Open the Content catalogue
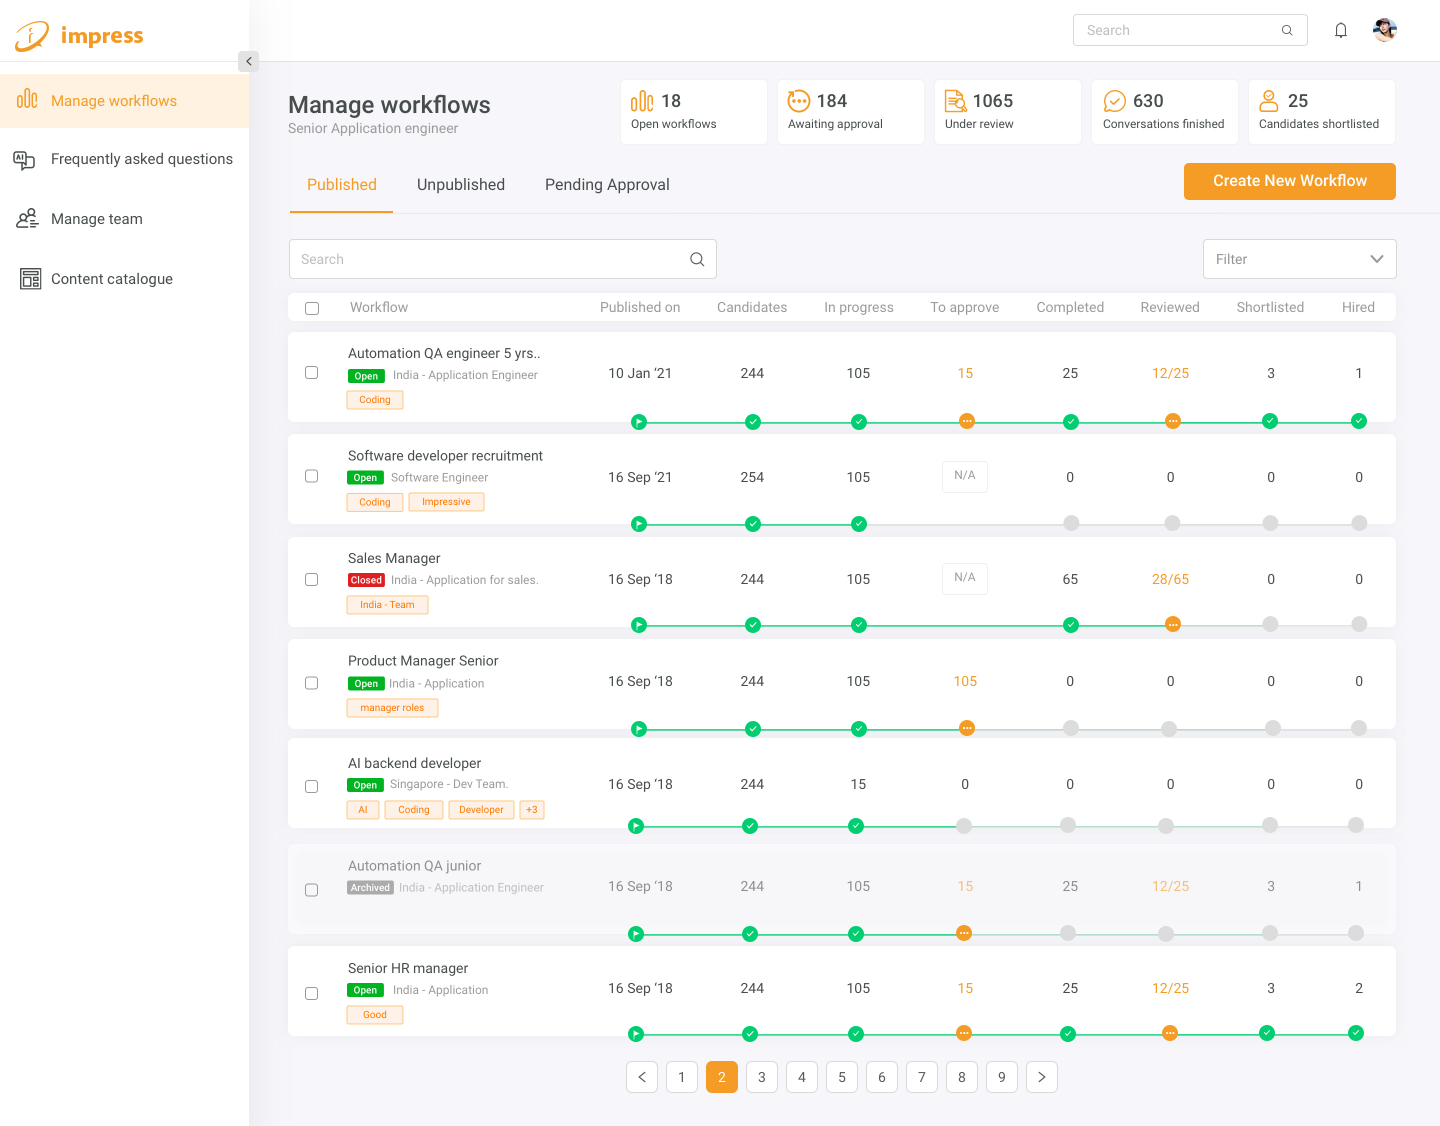This screenshot has width=1440, height=1126. 111,278
